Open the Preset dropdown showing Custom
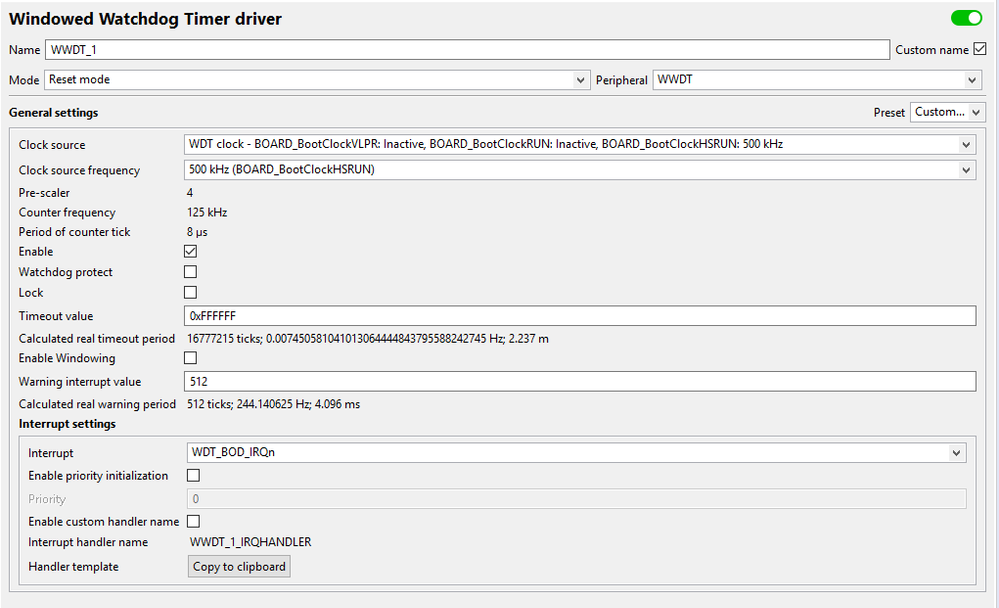Screen dimensions: 999x608 948,113
